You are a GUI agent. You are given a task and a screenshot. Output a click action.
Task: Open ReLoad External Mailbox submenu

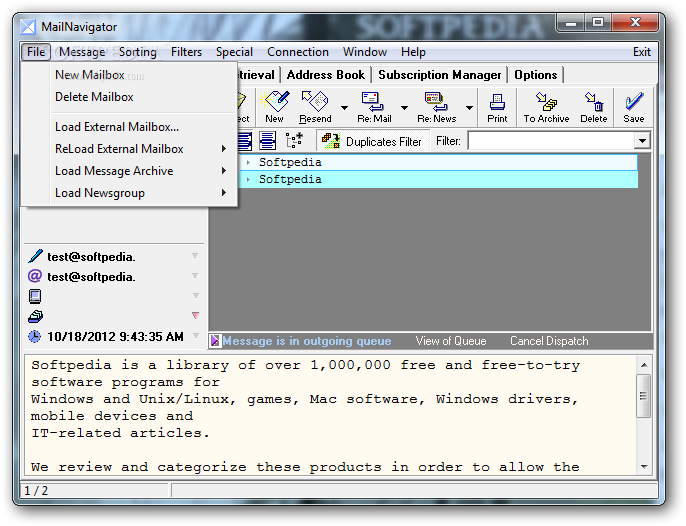(x=130, y=149)
